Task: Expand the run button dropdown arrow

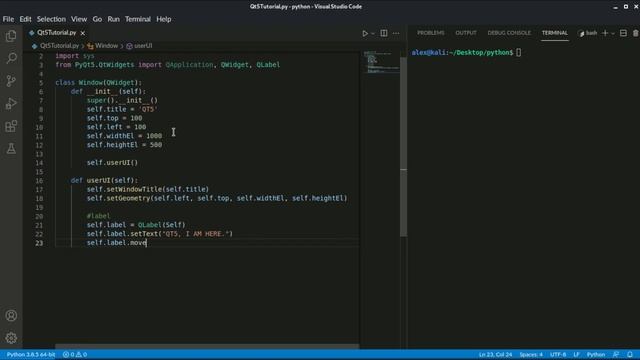Action: (x=373, y=33)
